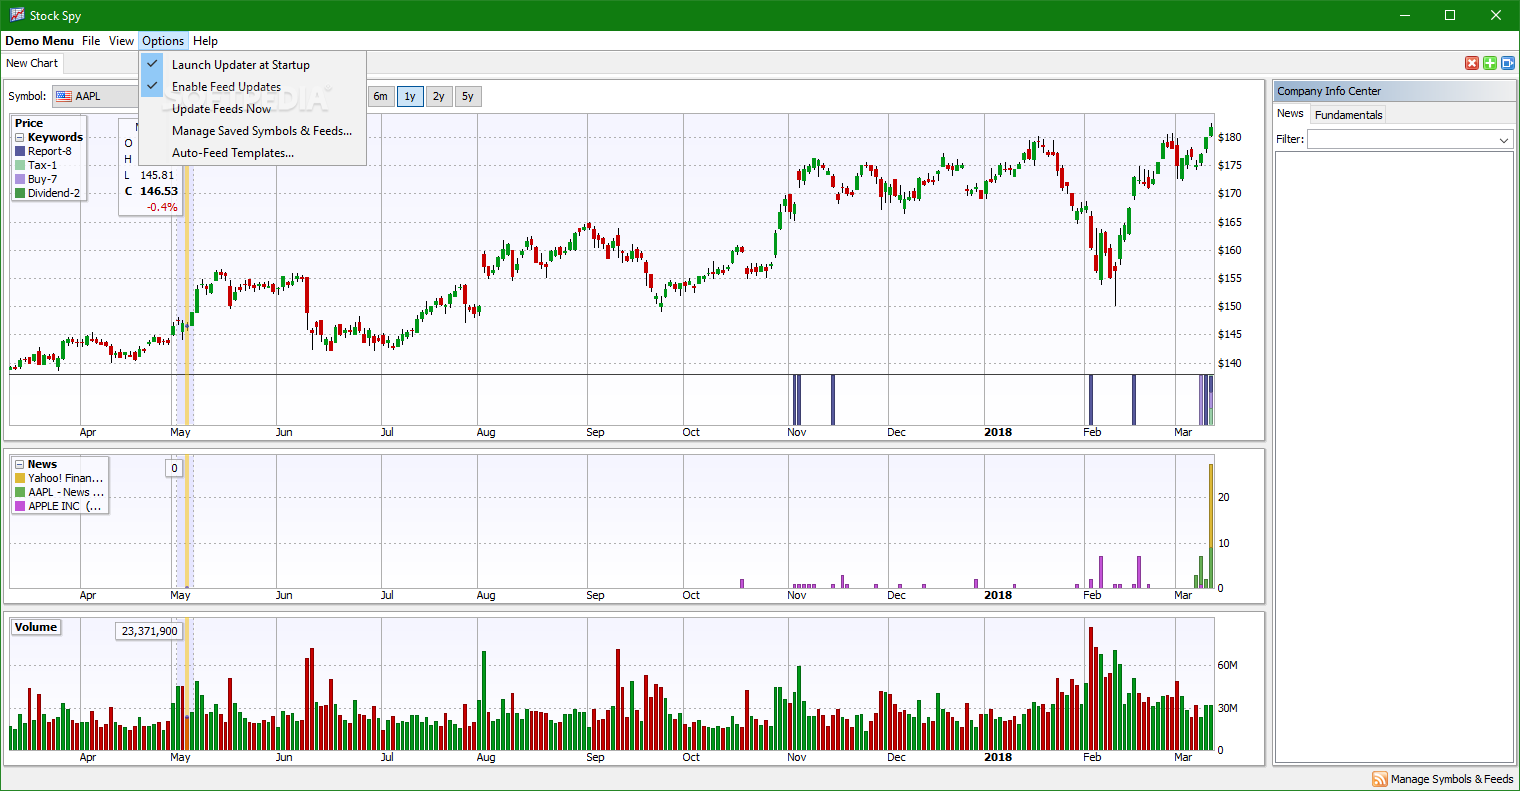This screenshot has width=1520, height=791.
Task: Collapse the News legend group
Action: click(x=20, y=464)
